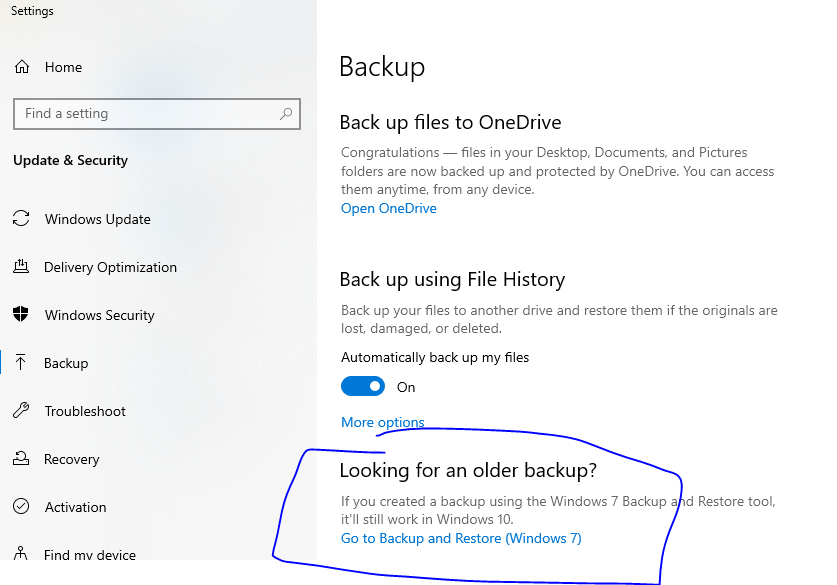Open More options for File History
Viewport: 837px width, 585px height.
(383, 422)
